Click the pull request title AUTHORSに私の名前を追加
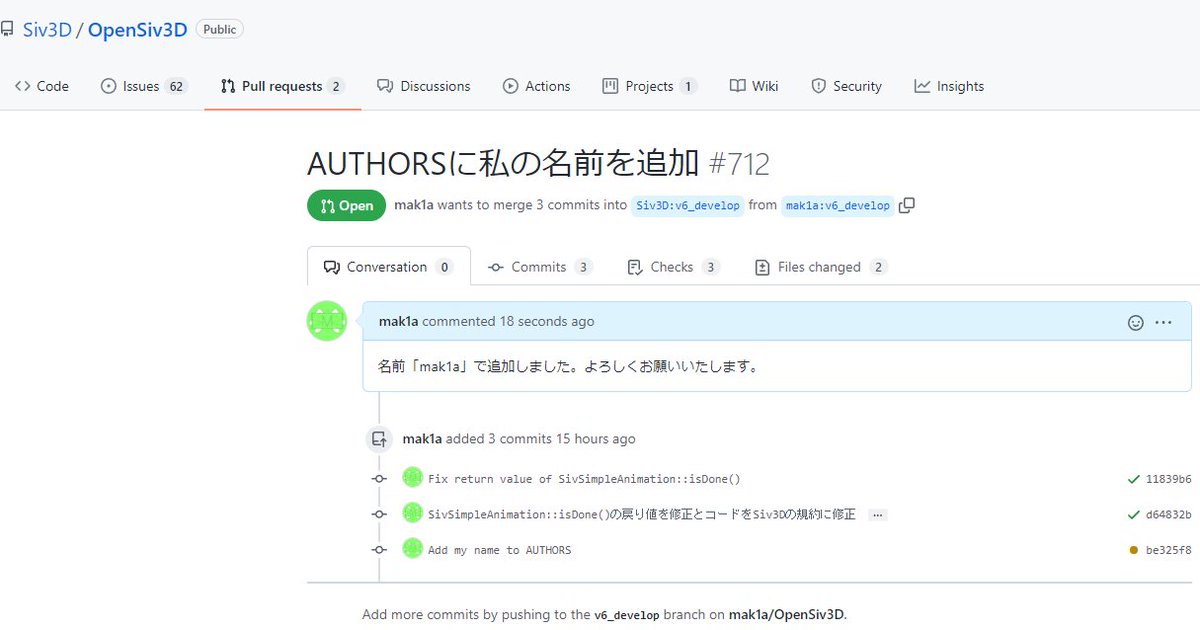Viewport: 1200px width, 630px height. [x=503, y=164]
